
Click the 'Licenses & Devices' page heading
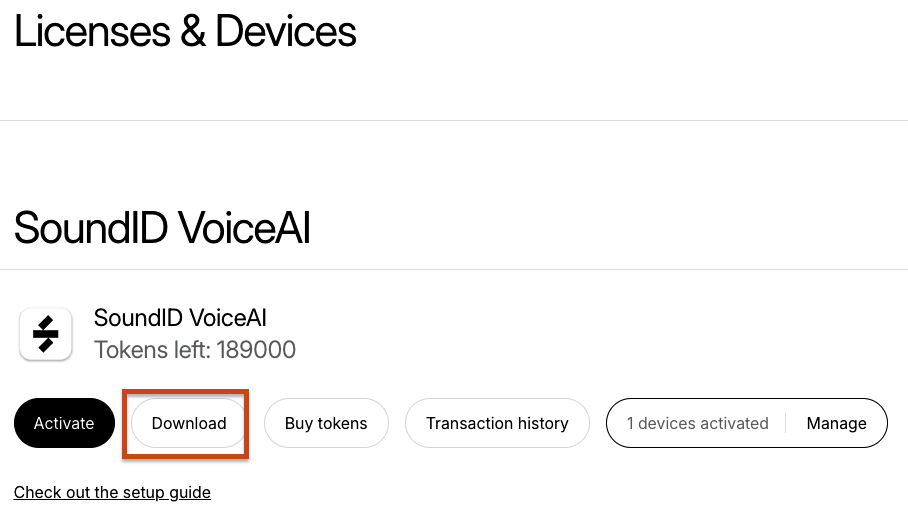(185, 31)
